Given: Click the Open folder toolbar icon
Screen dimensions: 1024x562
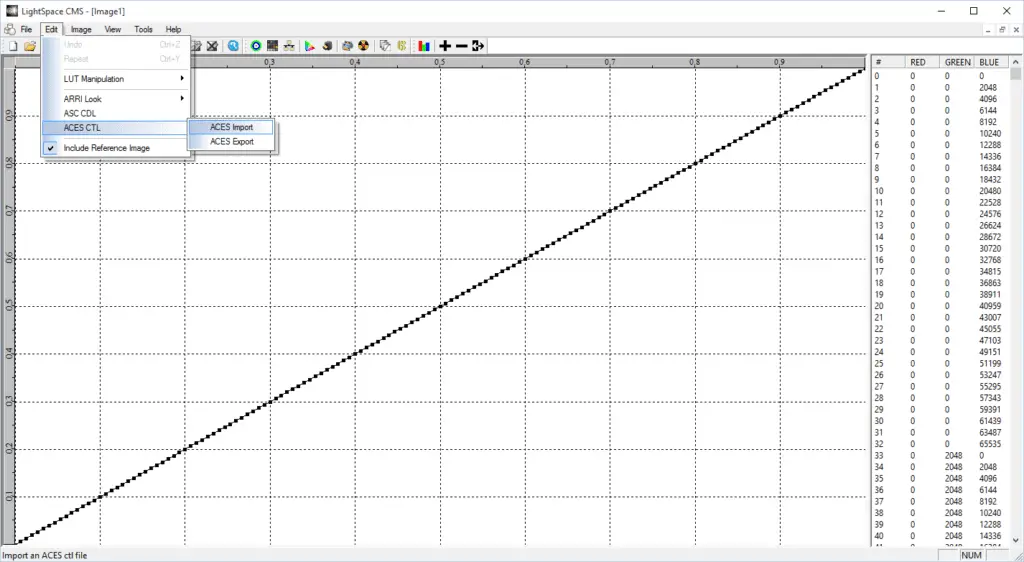Looking at the screenshot, I should [30, 46].
